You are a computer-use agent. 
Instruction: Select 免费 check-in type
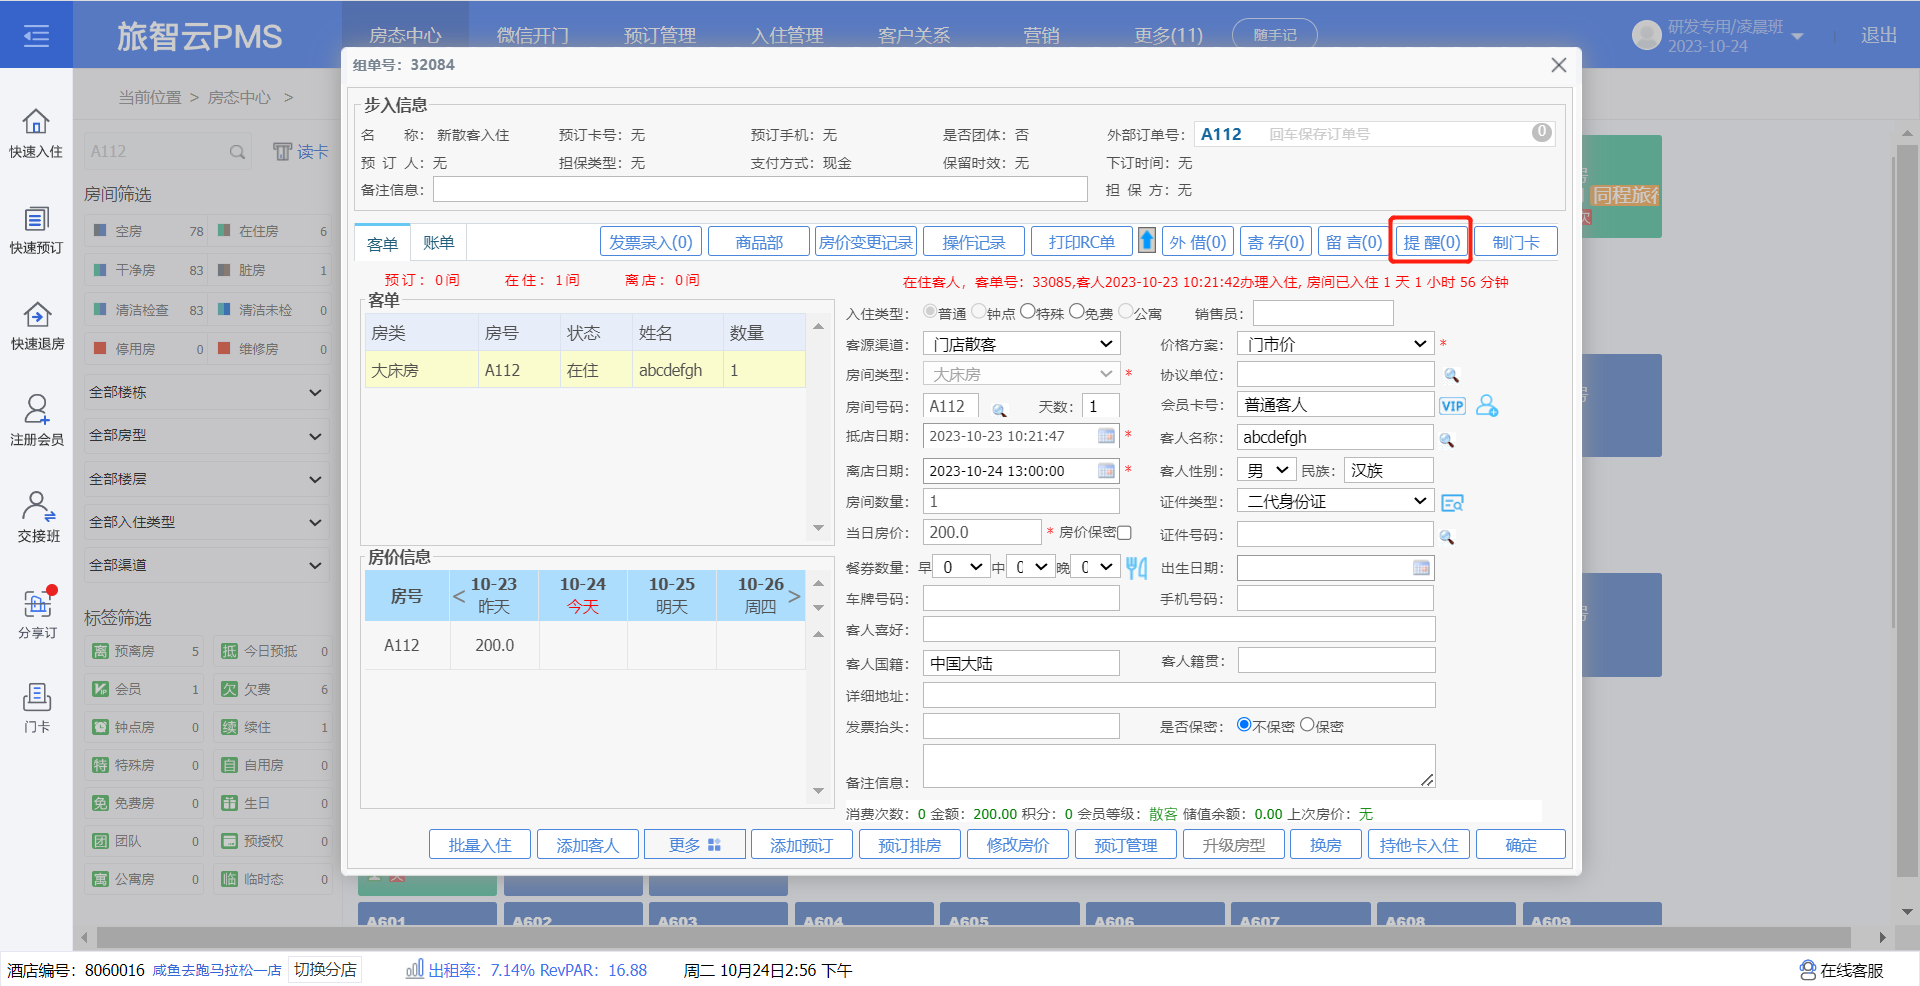pyautogui.click(x=1076, y=311)
